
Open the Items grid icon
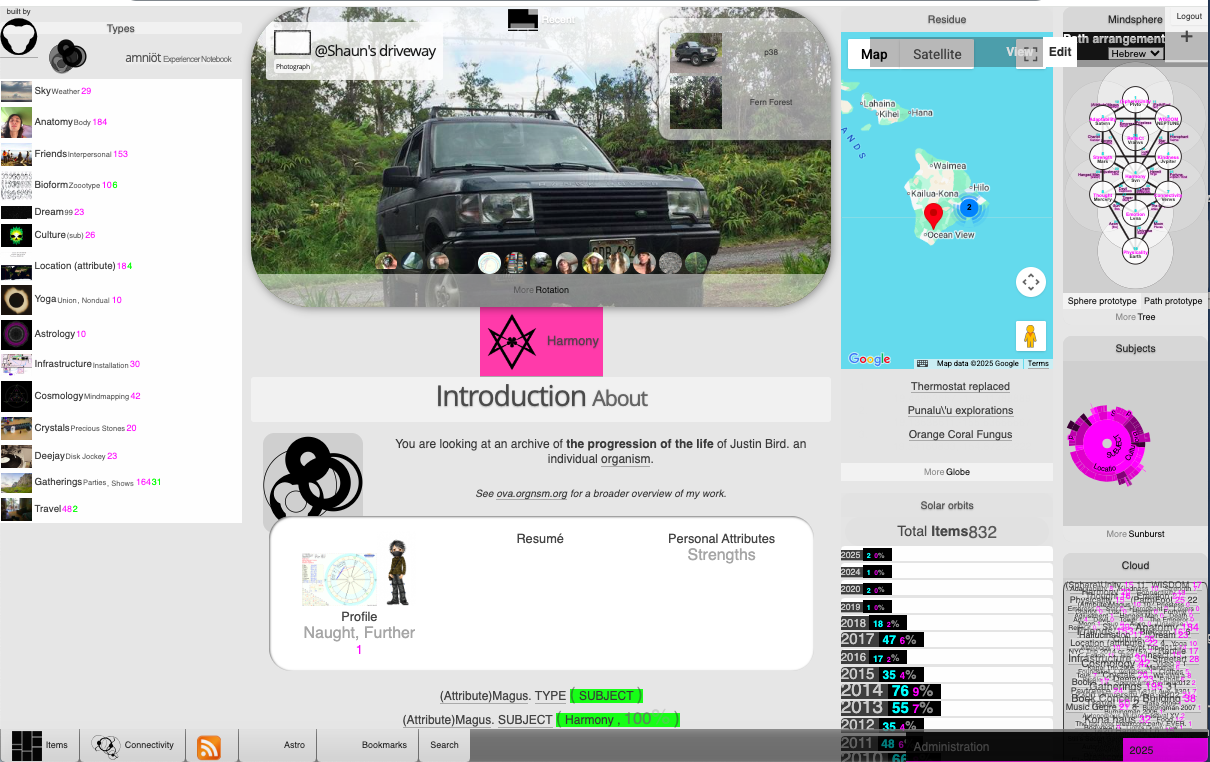(x=27, y=745)
